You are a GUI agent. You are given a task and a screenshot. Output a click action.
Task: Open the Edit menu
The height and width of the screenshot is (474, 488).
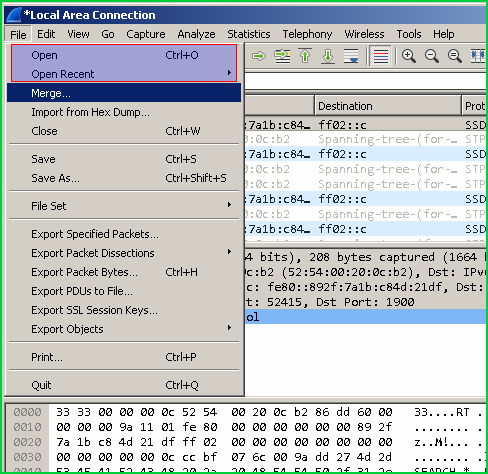point(46,34)
